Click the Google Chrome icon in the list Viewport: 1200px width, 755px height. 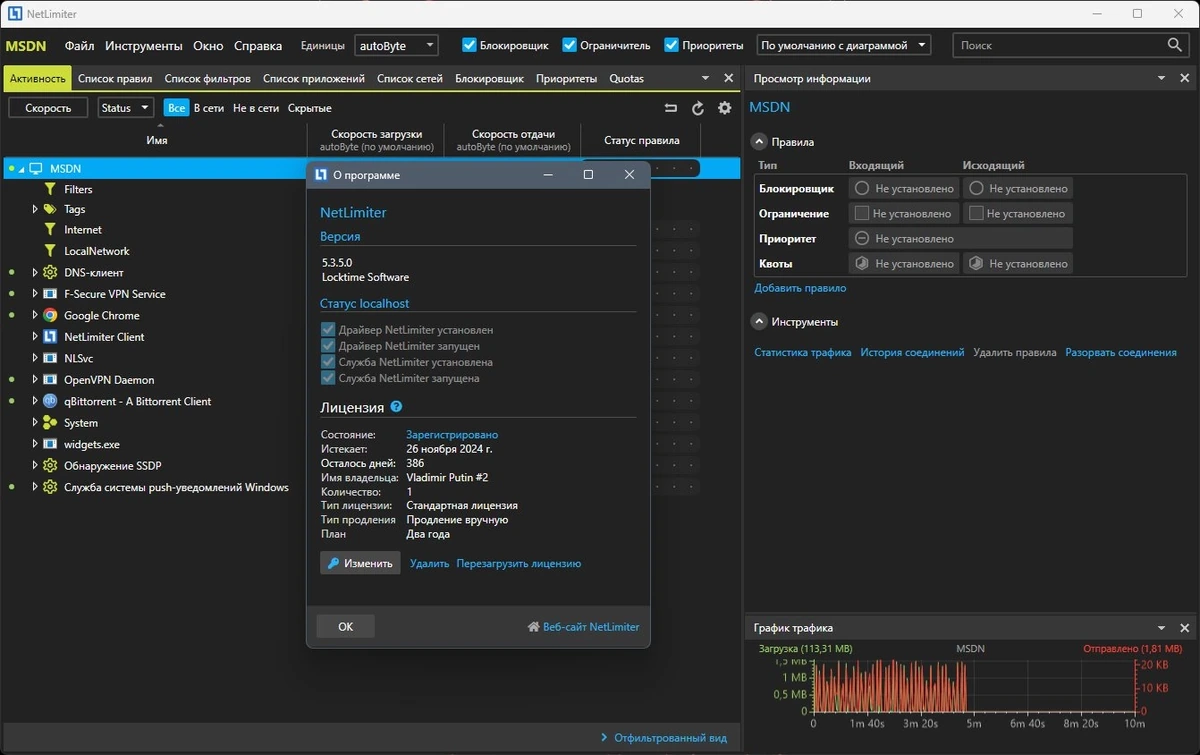49,315
